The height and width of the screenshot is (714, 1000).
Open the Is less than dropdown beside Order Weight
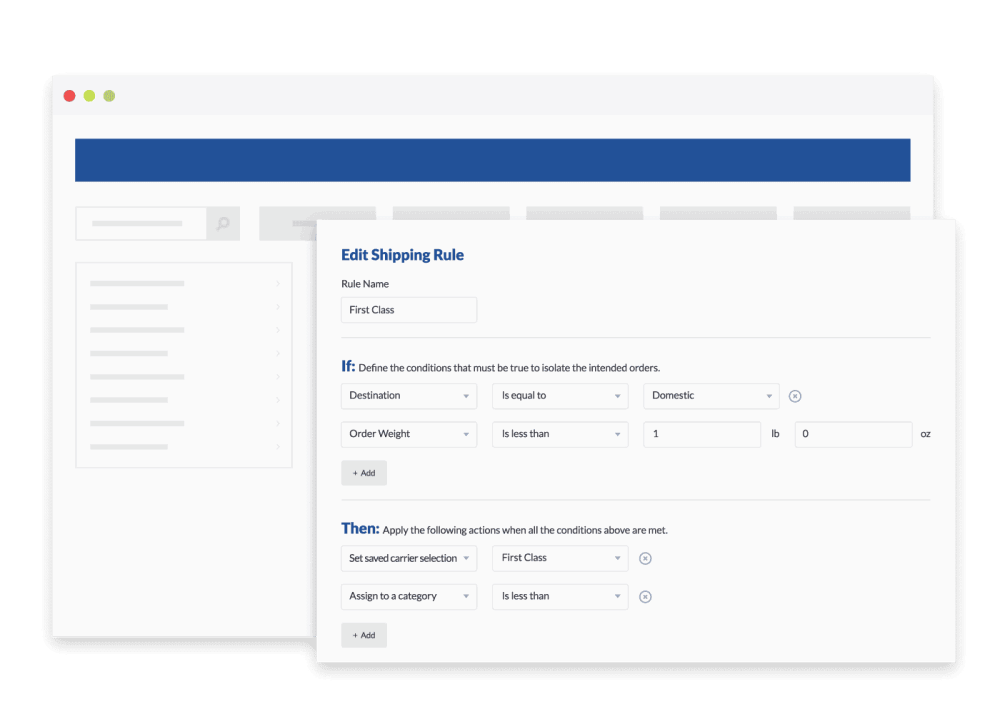click(x=560, y=434)
